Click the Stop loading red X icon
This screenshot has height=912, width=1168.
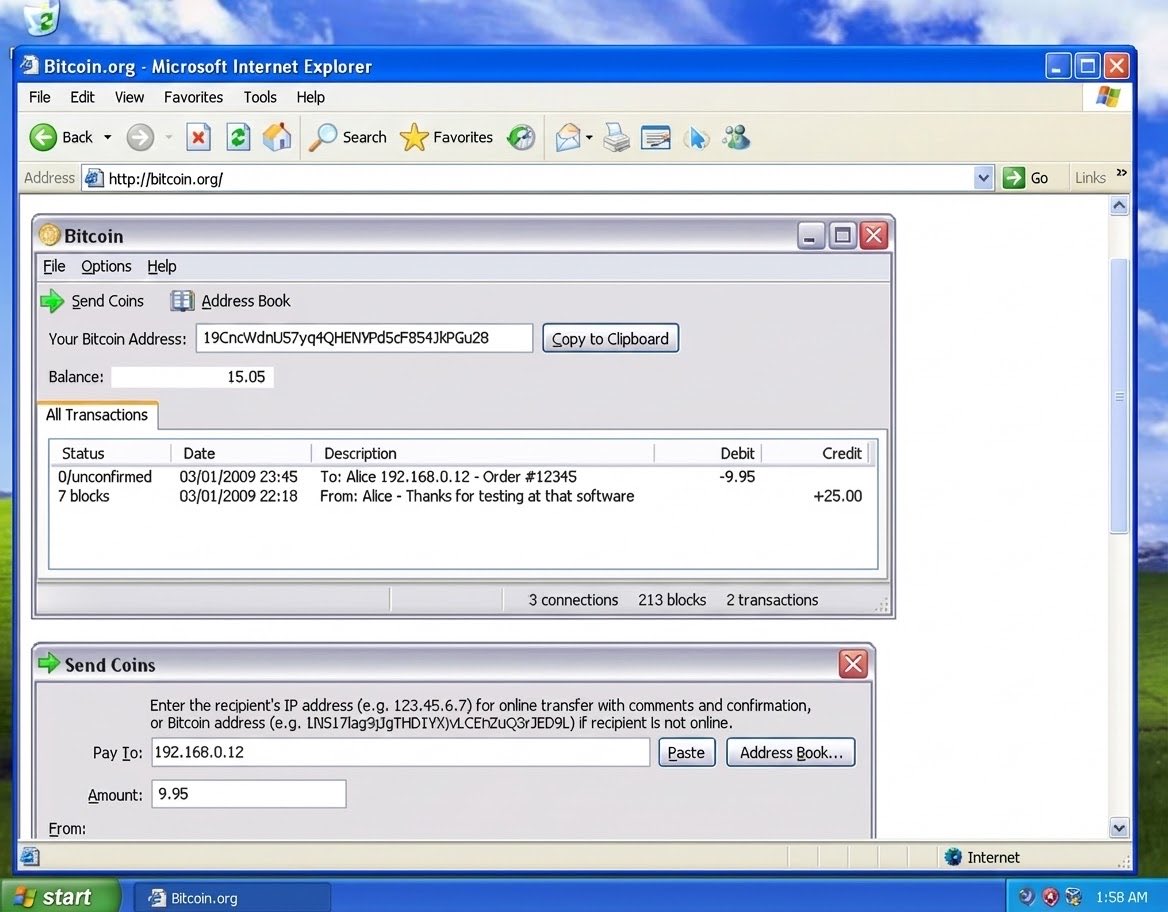[198, 137]
